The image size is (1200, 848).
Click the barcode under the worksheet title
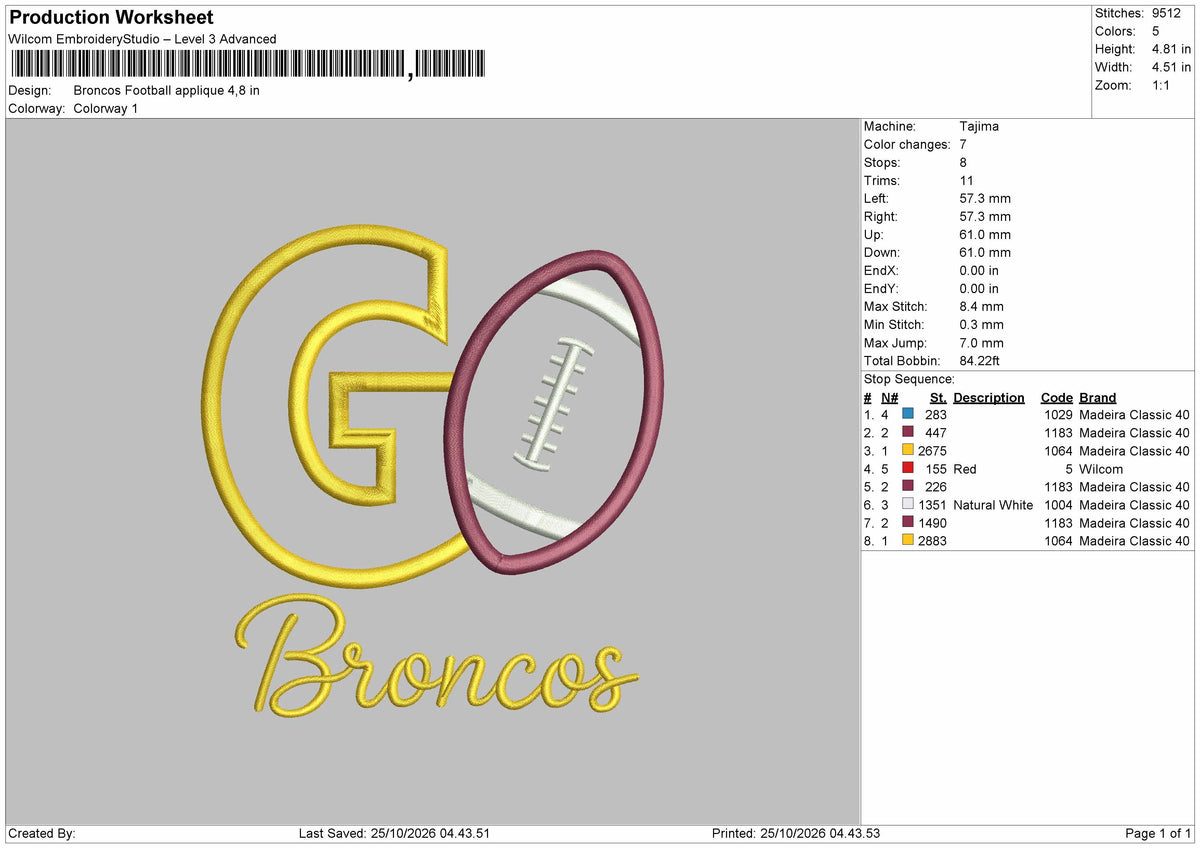click(247, 65)
